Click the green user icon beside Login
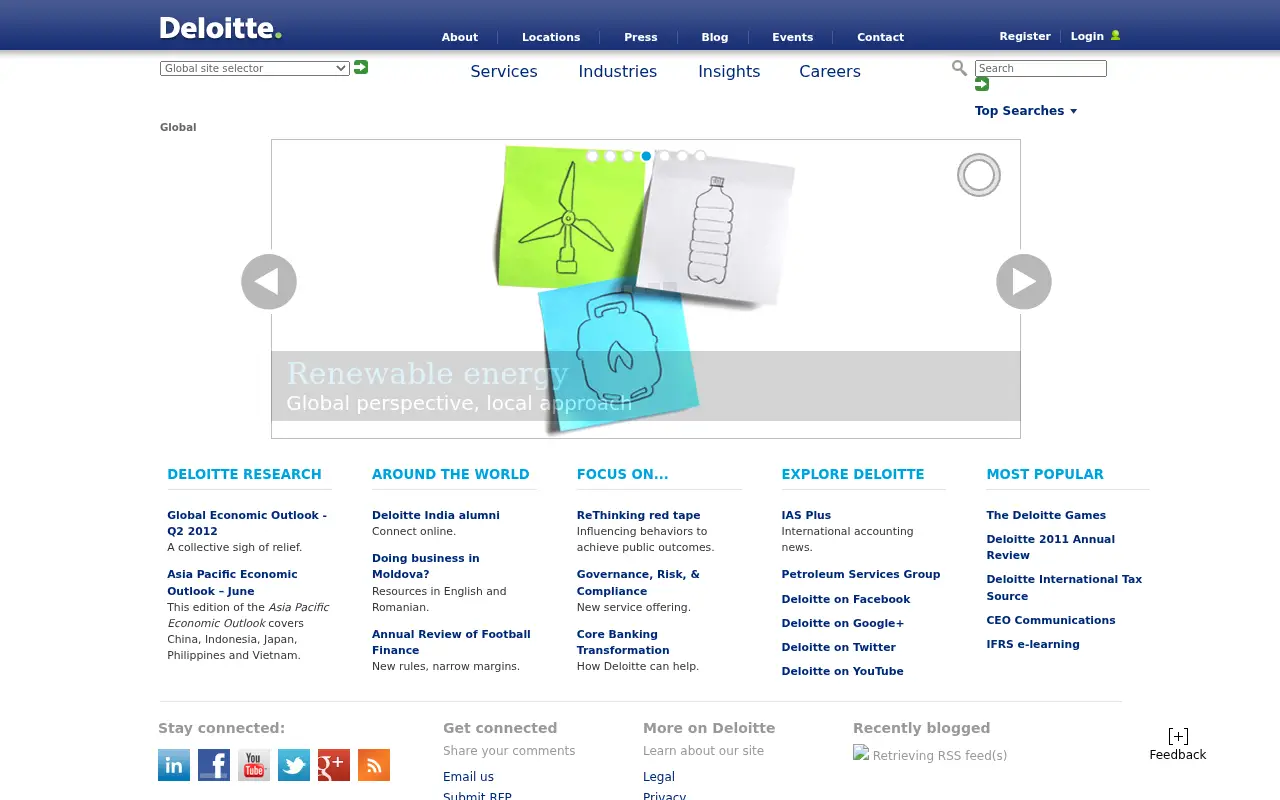 pyautogui.click(x=1115, y=35)
